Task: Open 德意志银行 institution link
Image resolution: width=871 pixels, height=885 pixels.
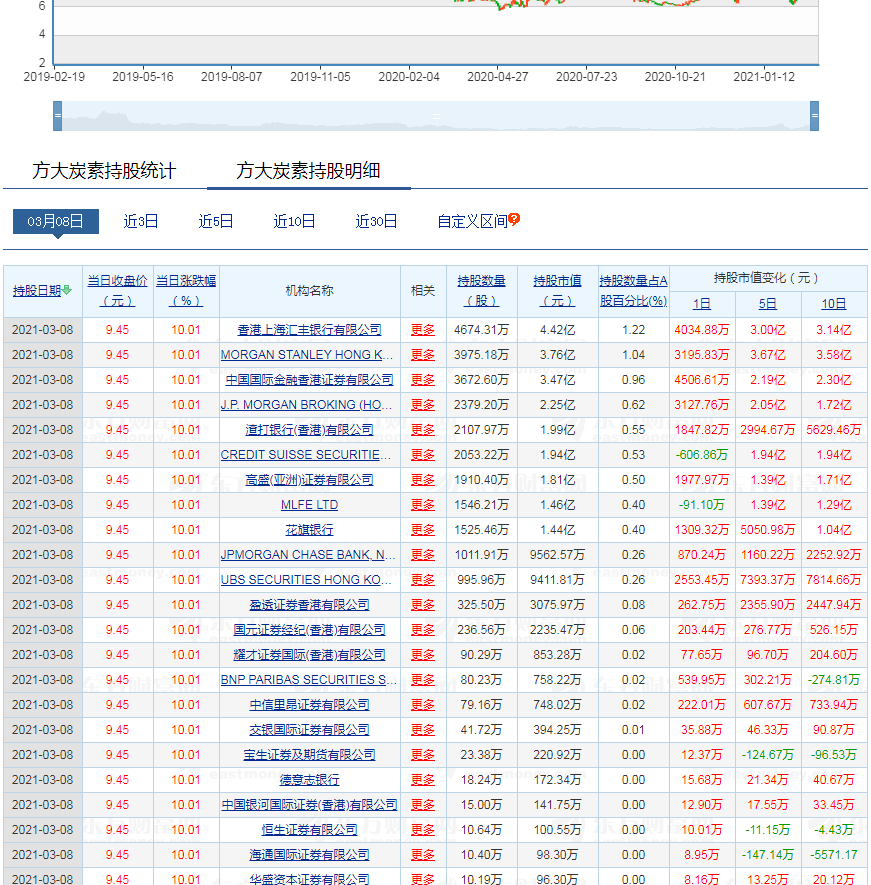Action: 309,779
